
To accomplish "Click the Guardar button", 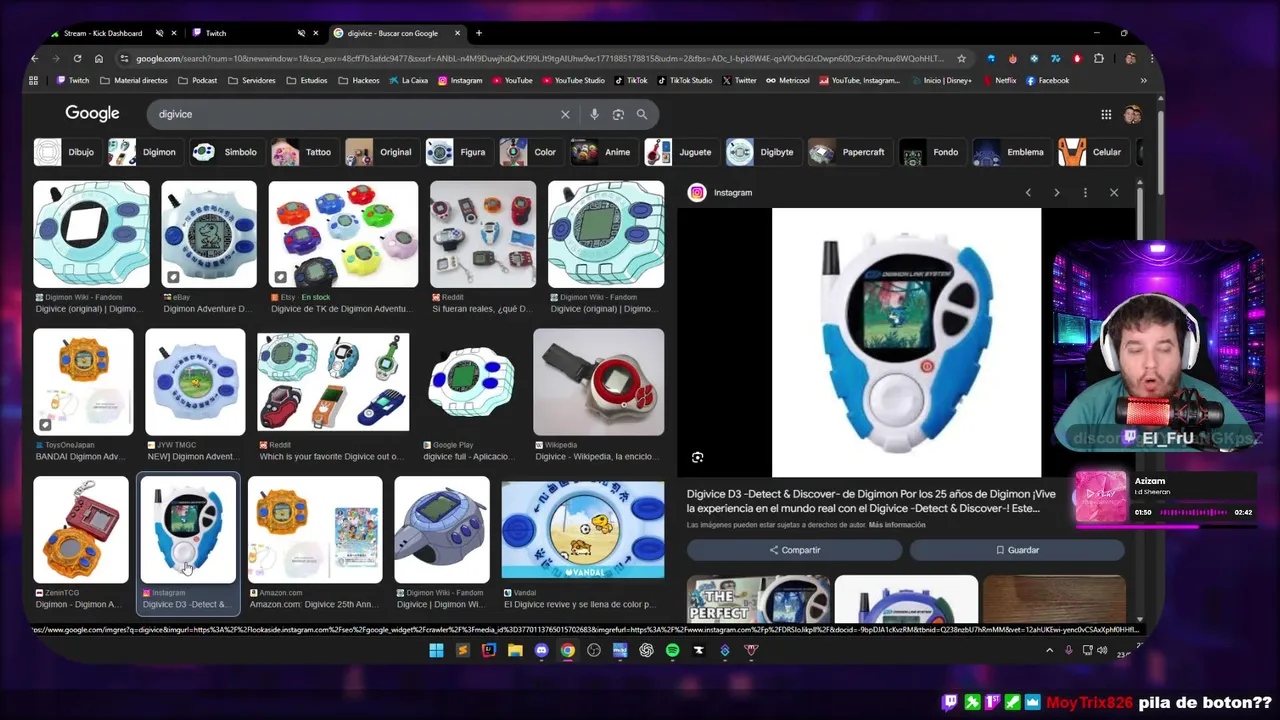I will (1017, 550).
